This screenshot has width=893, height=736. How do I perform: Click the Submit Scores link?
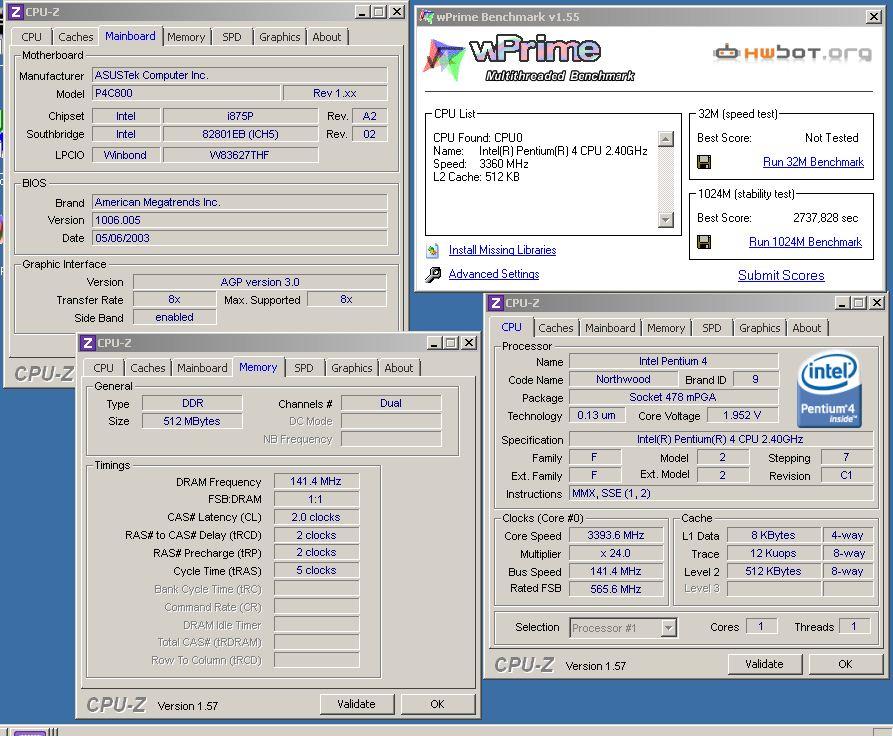(x=781, y=276)
